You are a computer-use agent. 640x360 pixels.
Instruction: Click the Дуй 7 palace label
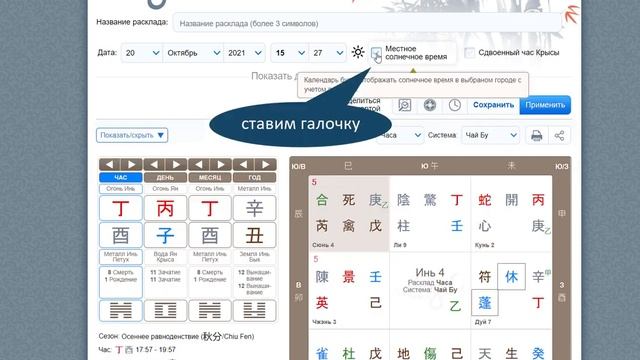(x=483, y=322)
